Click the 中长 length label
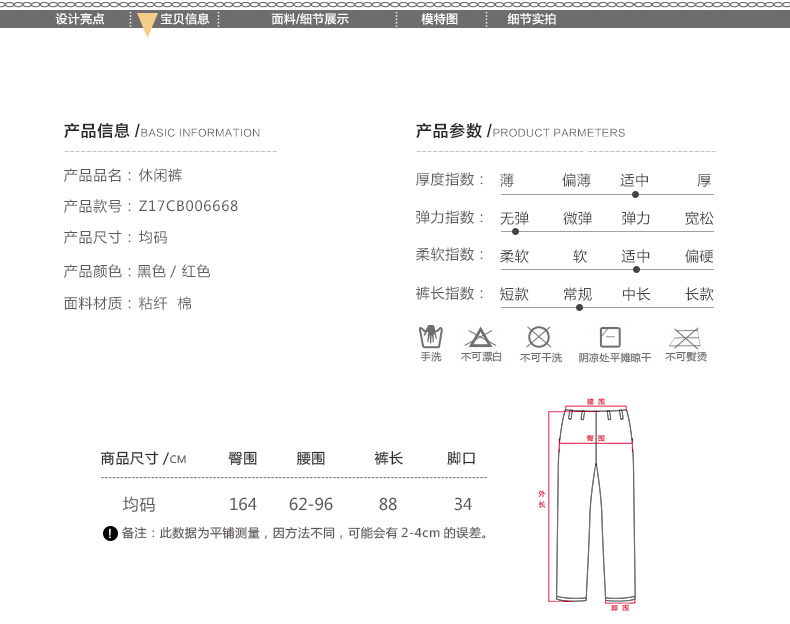790x624 pixels. tap(636, 294)
